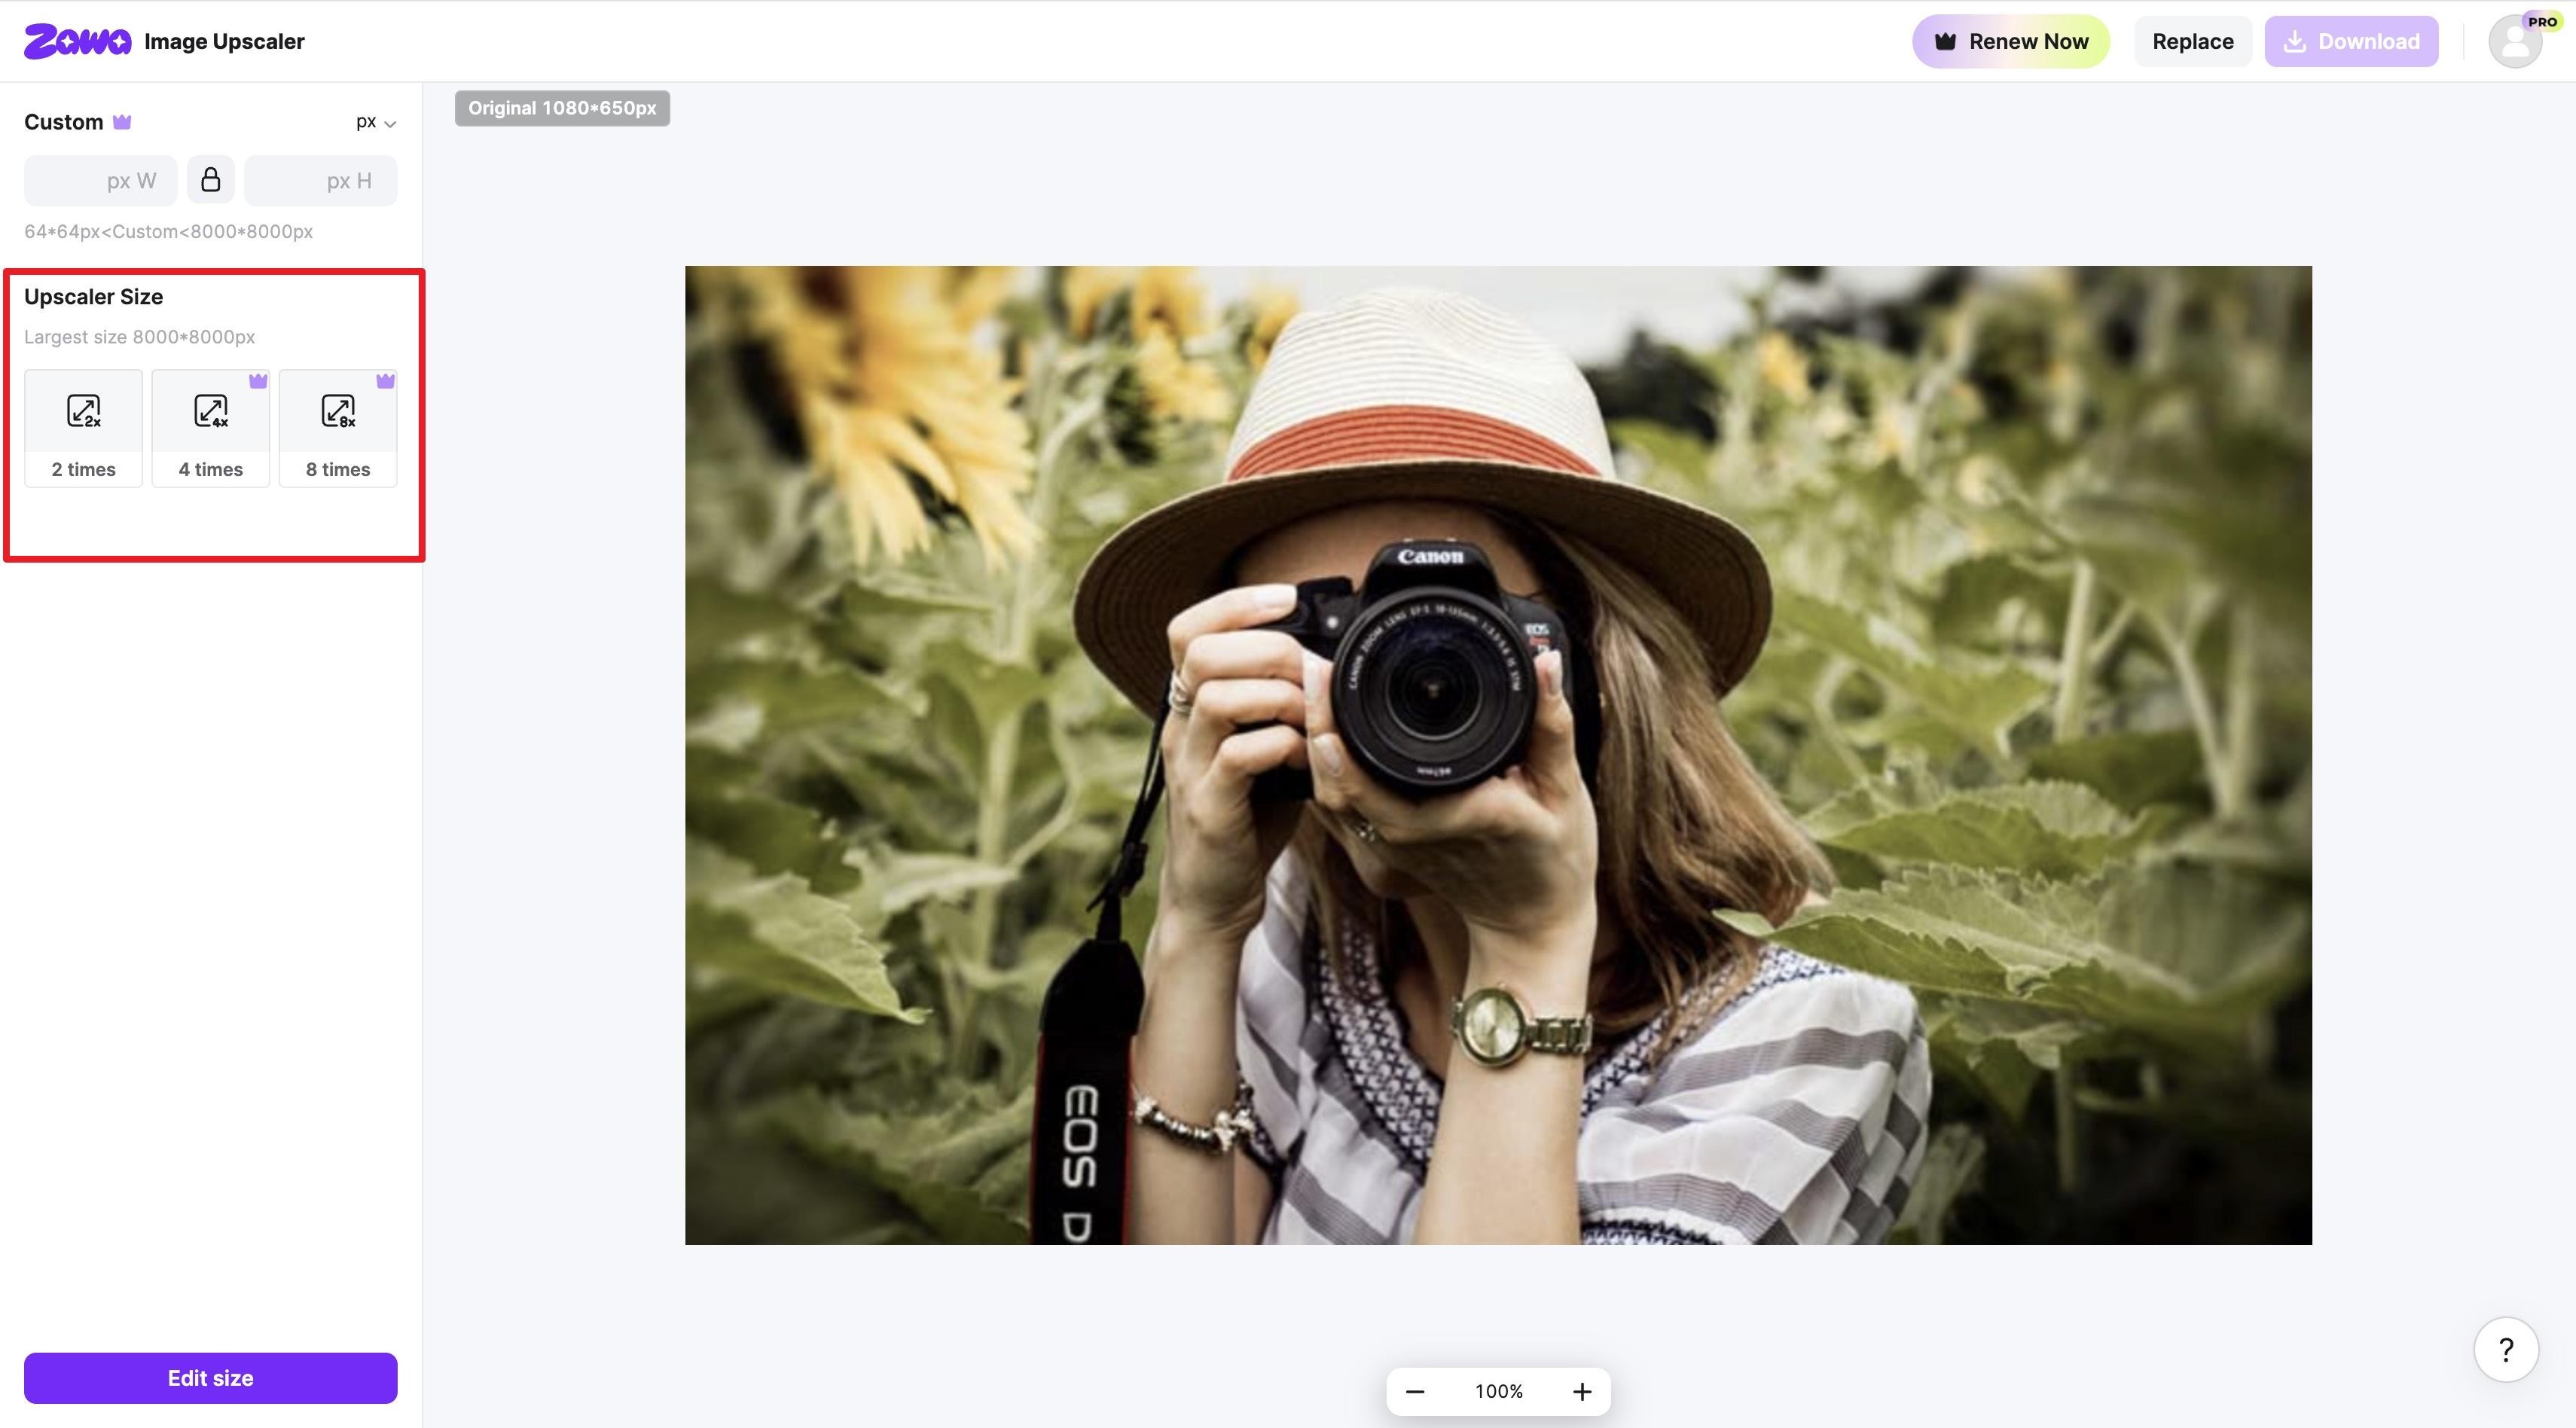This screenshot has width=2576, height=1428.
Task: Select the 8 times upscale option
Action: [x=338, y=428]
